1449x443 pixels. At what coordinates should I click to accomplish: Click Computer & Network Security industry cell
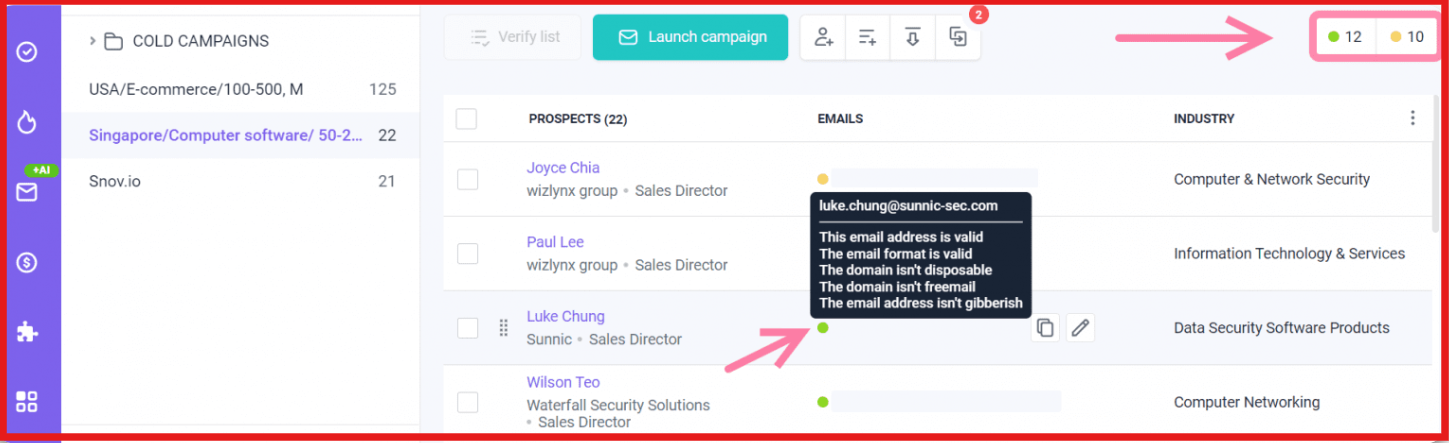1272,179
